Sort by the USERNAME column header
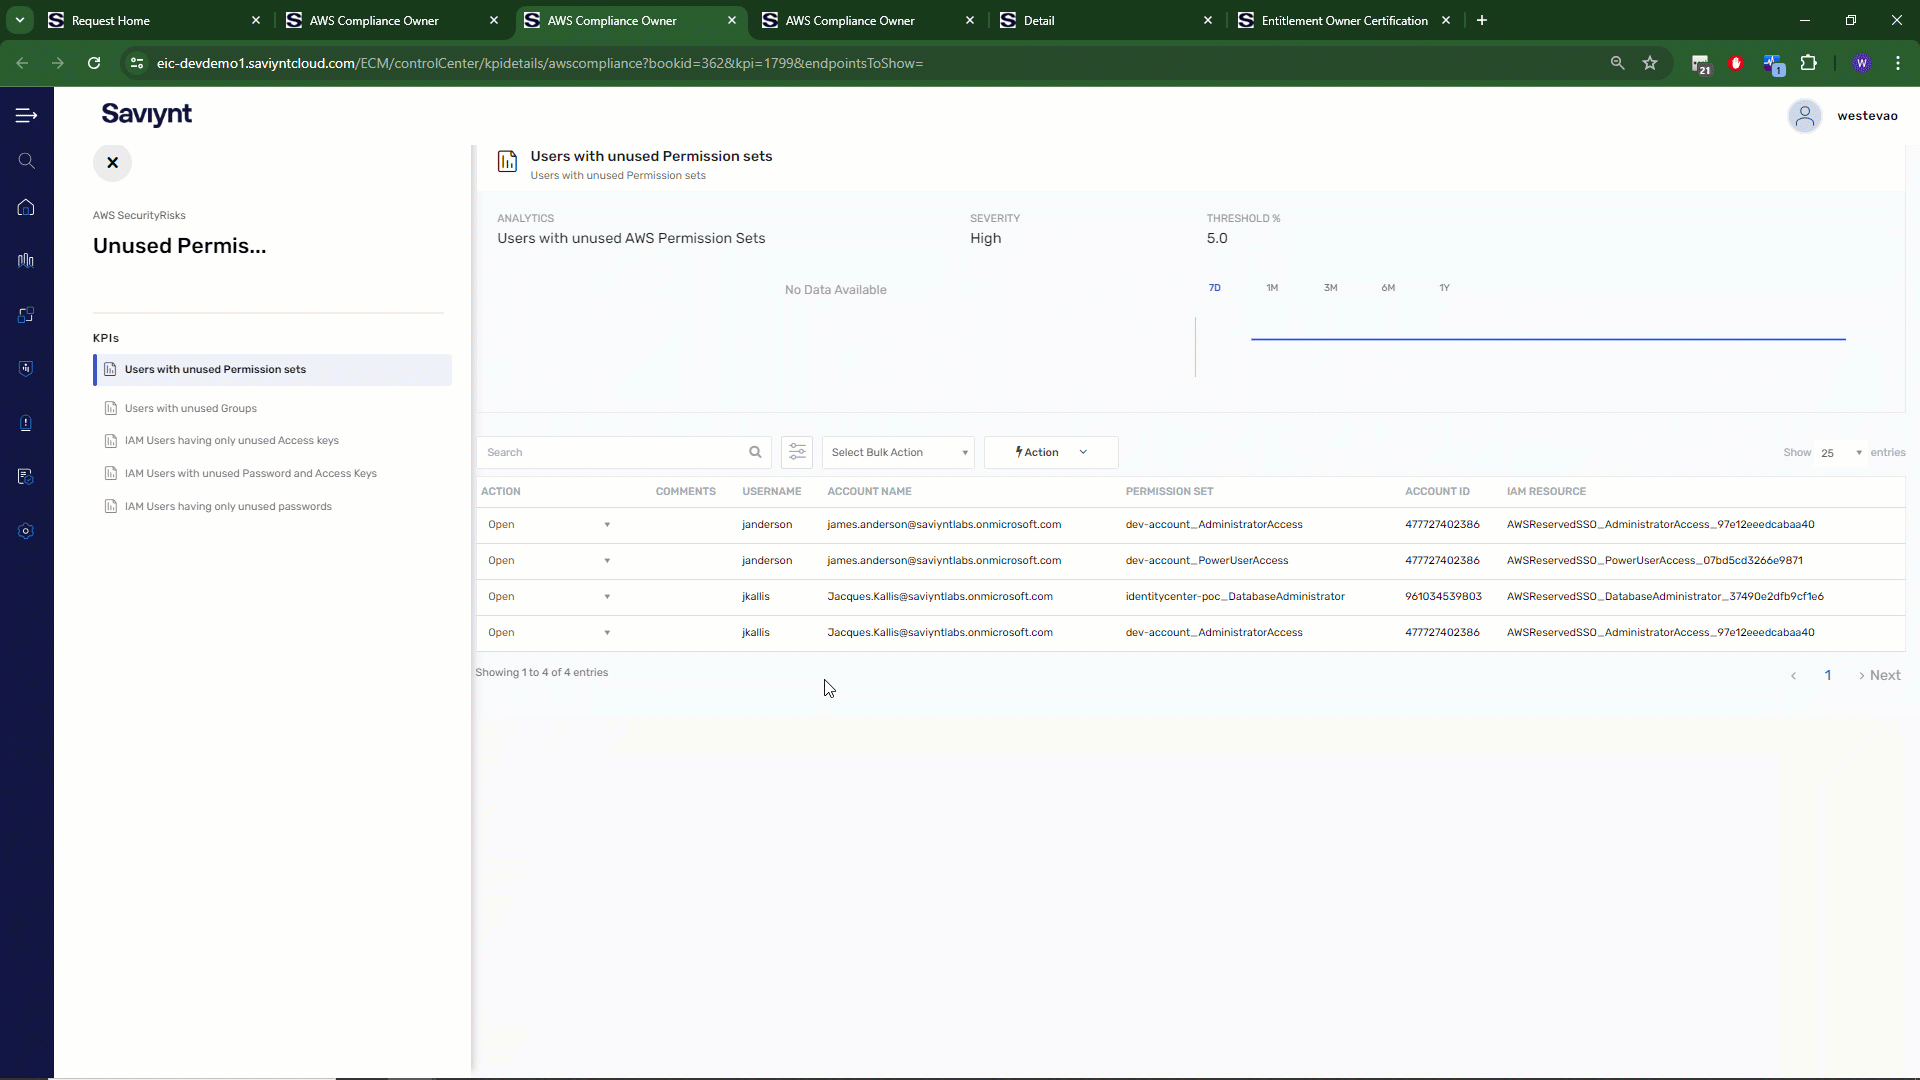This screenshot has height=1080, width=1920. tap(771, 492)
